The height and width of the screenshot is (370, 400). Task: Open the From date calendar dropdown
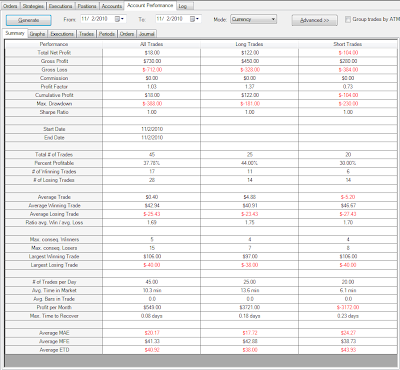click(x=119, y=19)
